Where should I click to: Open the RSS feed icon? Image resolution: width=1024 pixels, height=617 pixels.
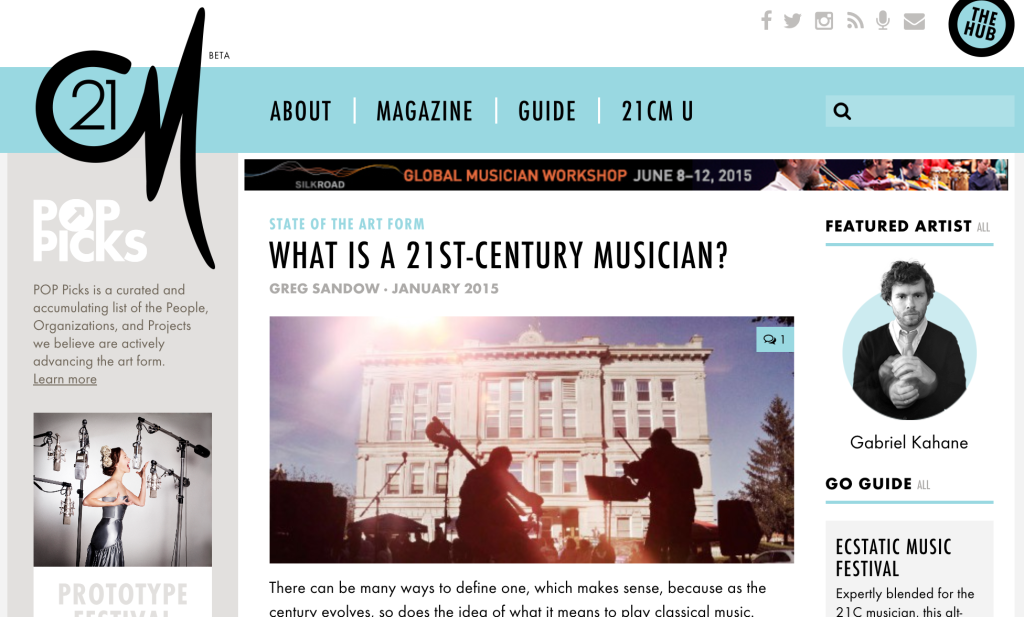pyautogui.click(x=855, y=21)
